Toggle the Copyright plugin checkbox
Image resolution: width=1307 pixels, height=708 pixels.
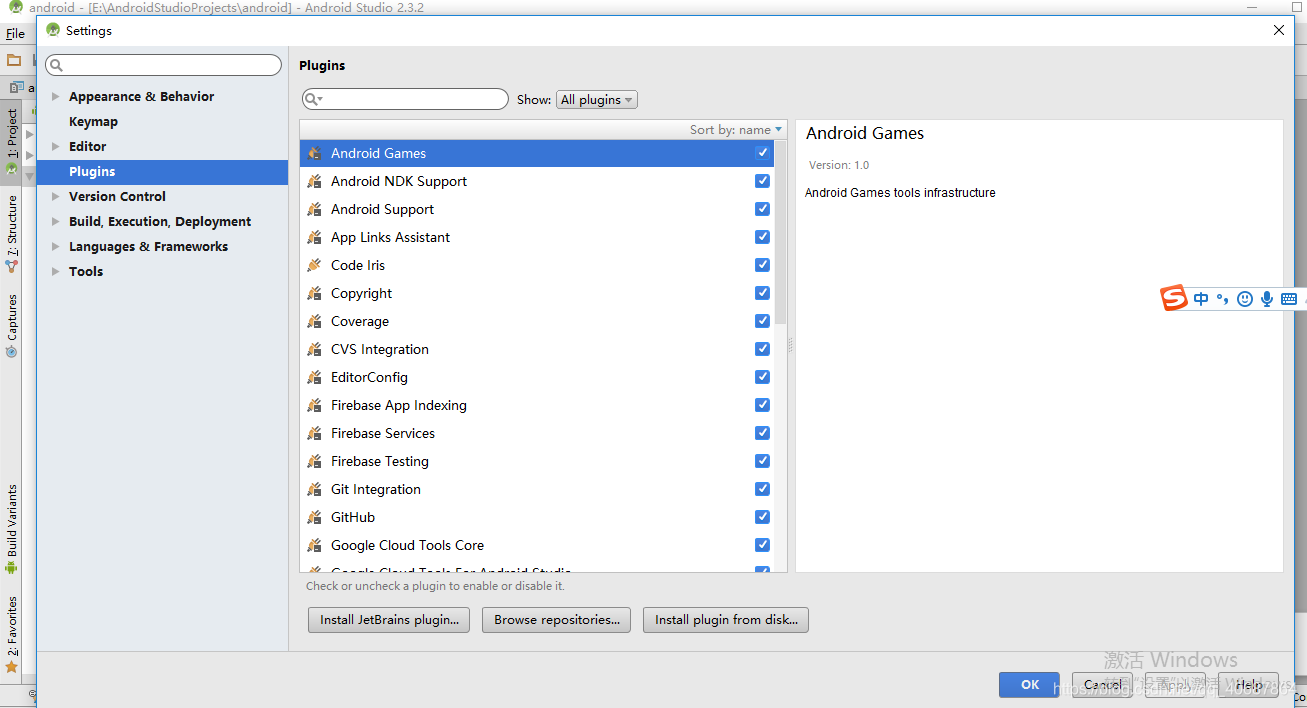763,293
